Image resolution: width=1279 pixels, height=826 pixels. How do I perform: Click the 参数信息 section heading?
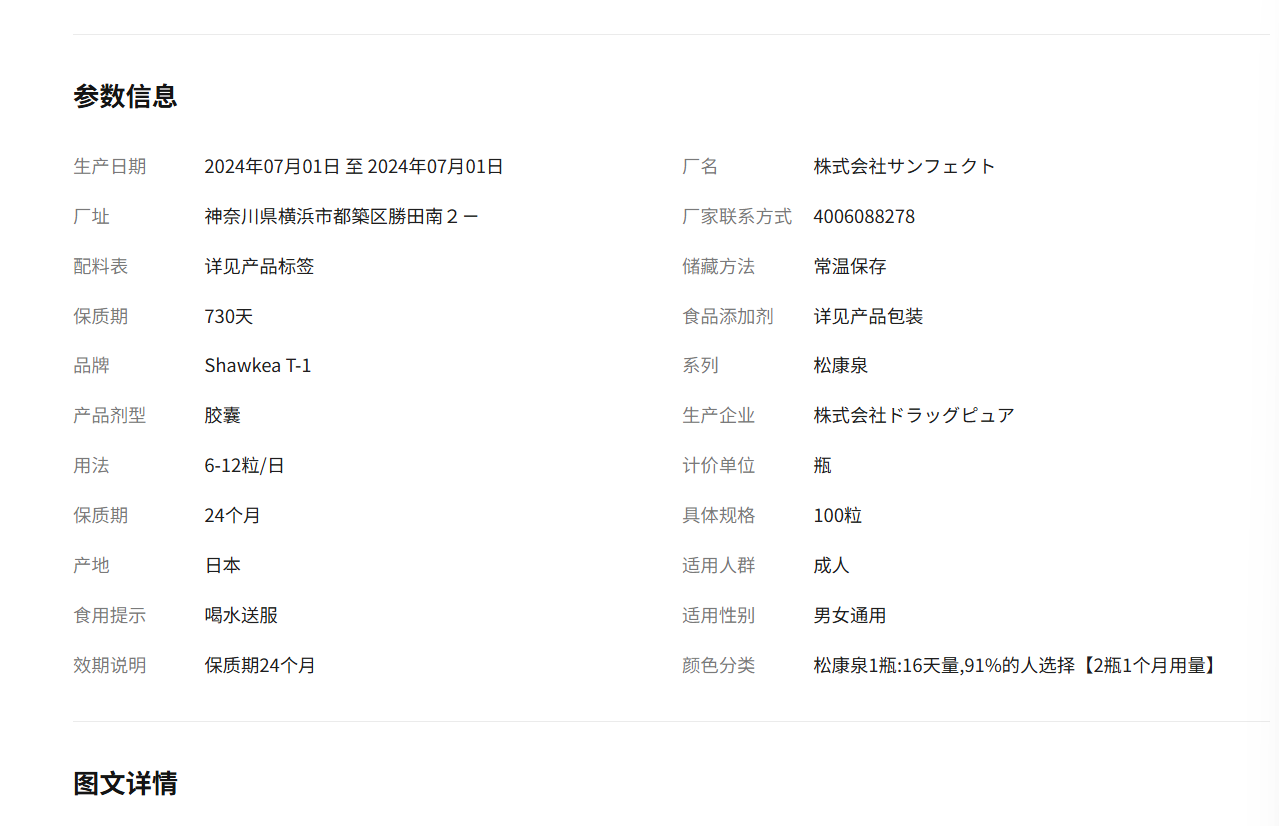pyautogui.click(x=125, y=96)
